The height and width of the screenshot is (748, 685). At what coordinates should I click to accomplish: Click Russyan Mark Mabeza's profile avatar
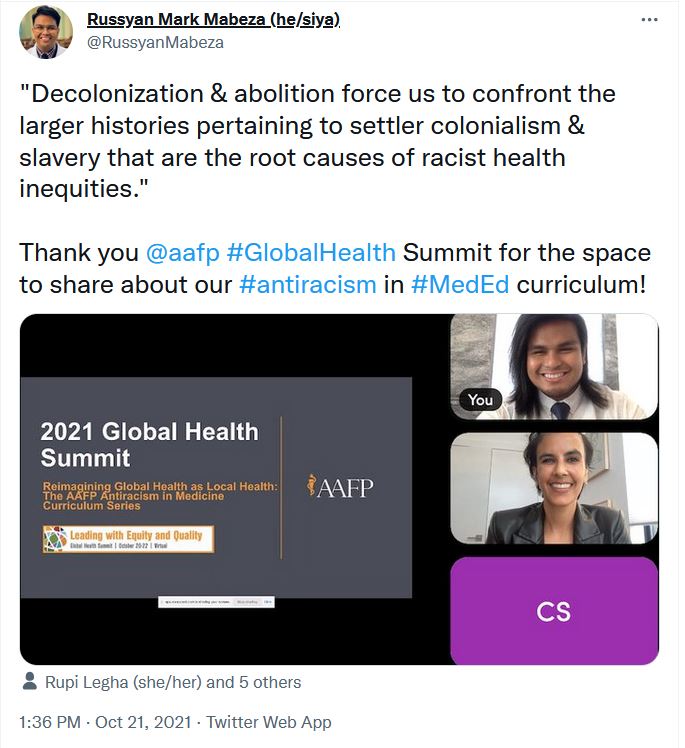click(x=46, y=32)
